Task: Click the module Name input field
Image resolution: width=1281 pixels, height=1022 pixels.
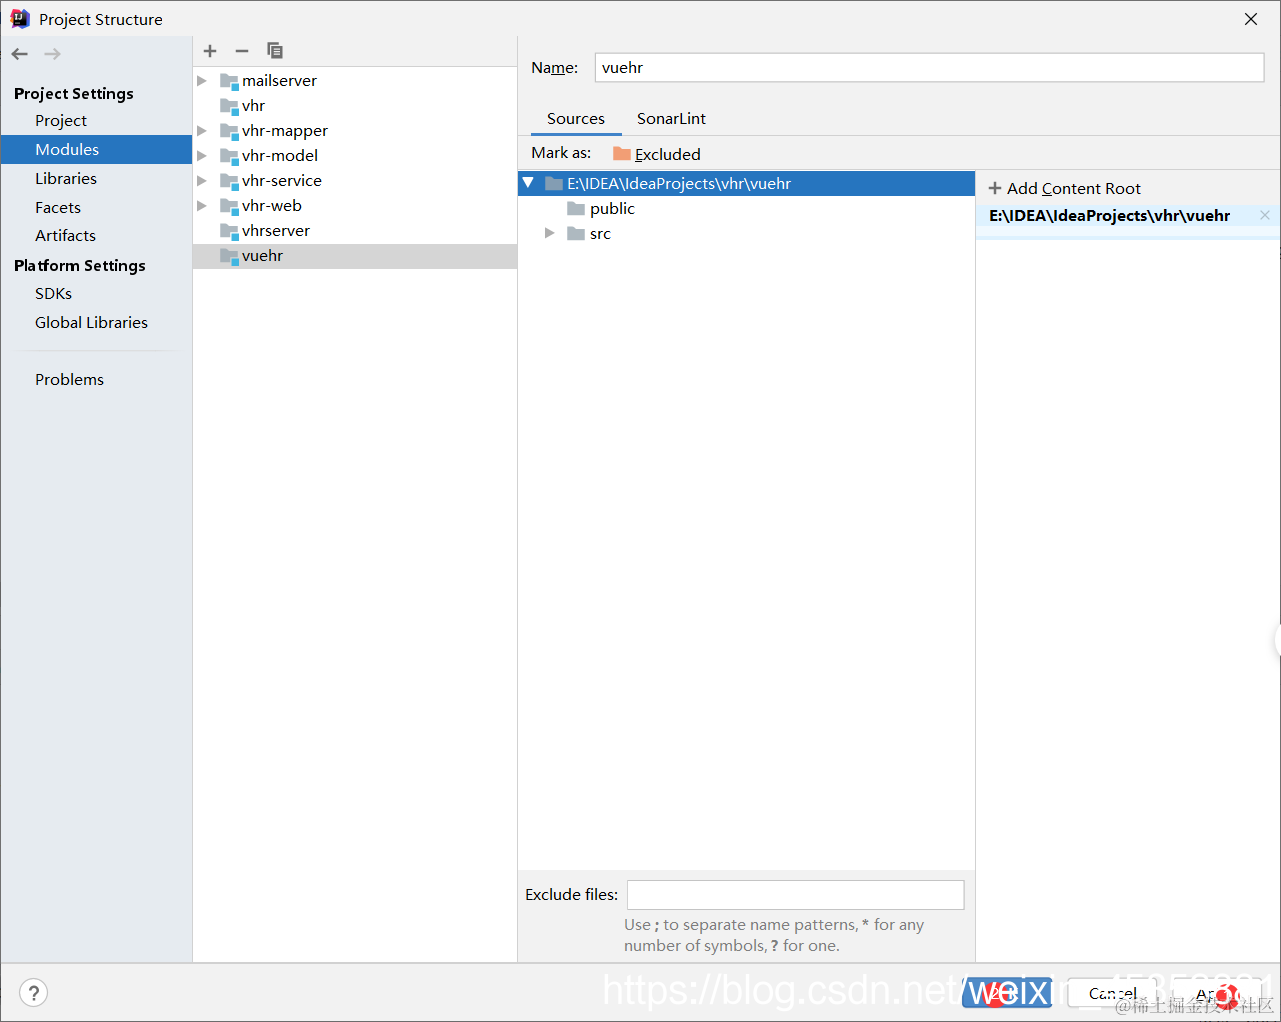Action: click(x=929, y=68)
